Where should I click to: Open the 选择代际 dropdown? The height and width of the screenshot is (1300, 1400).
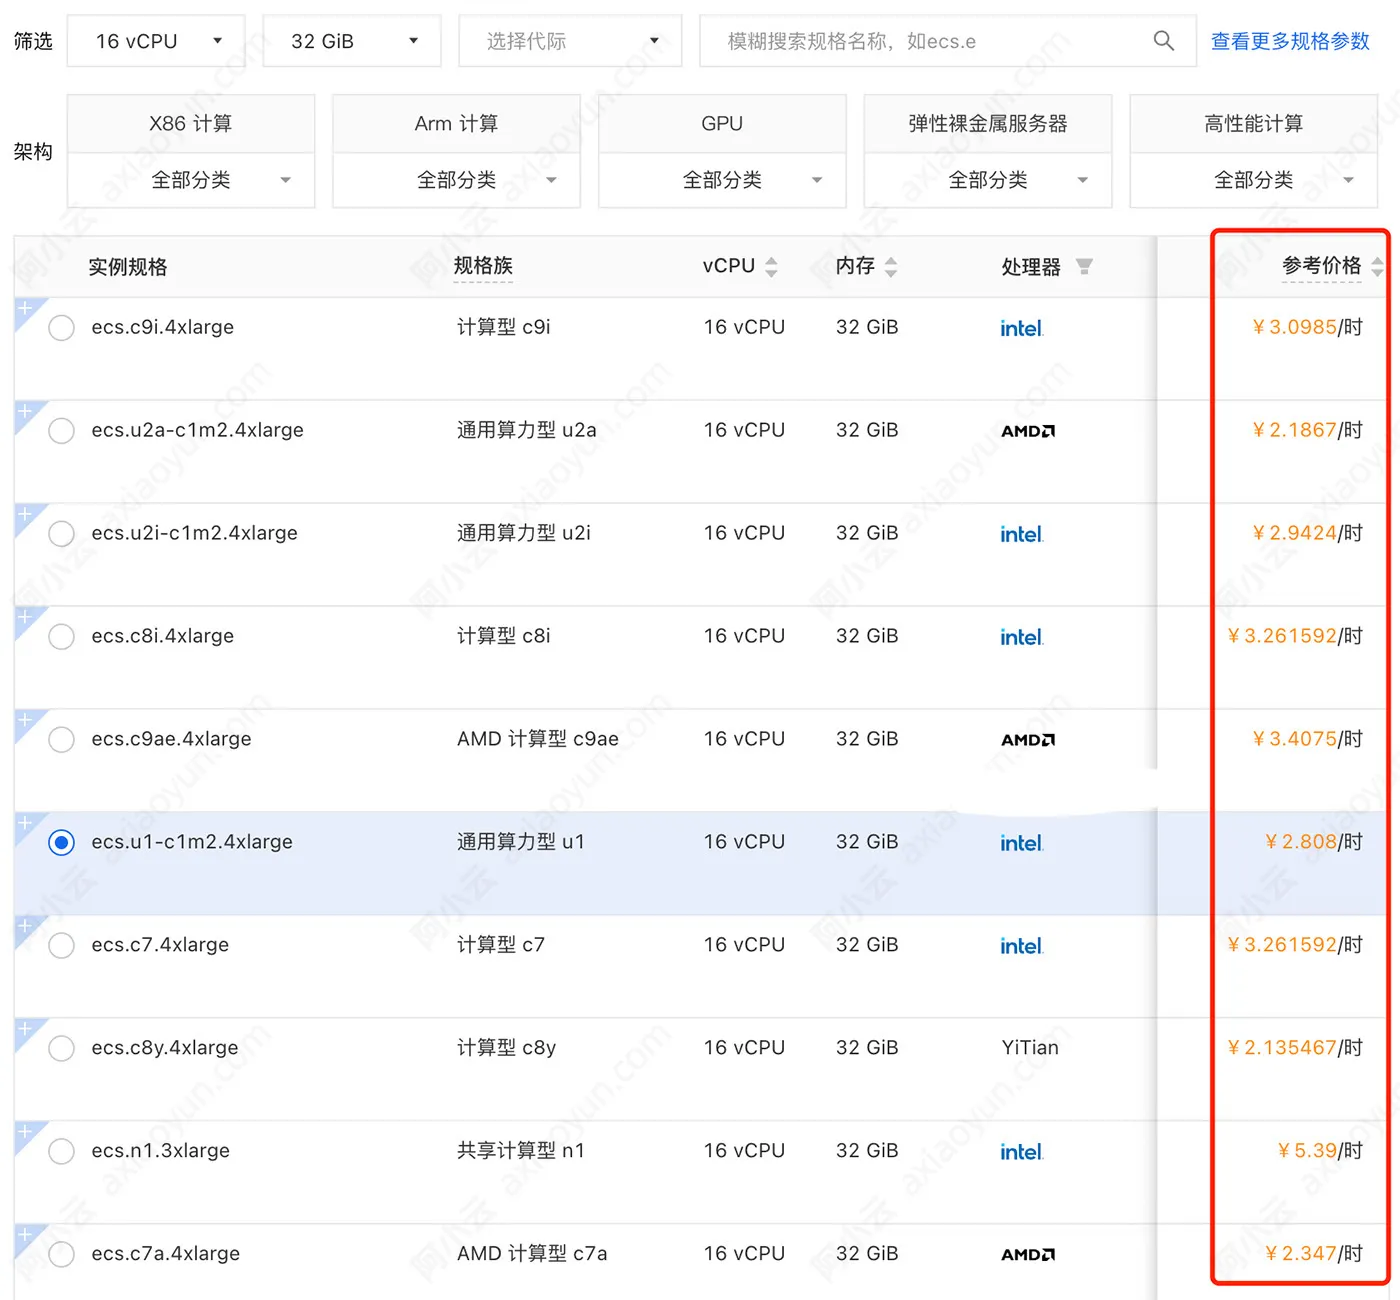click(x=570, y=41)
